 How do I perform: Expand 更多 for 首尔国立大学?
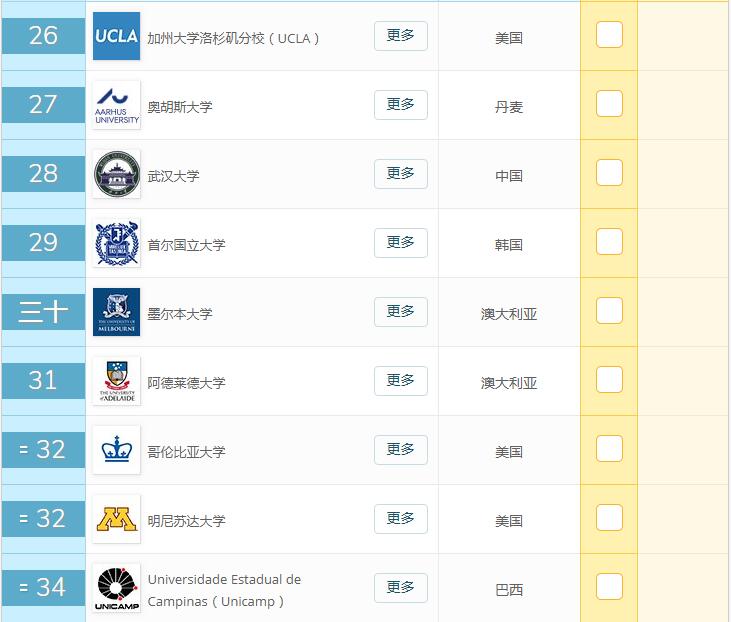tap(400, 243)
